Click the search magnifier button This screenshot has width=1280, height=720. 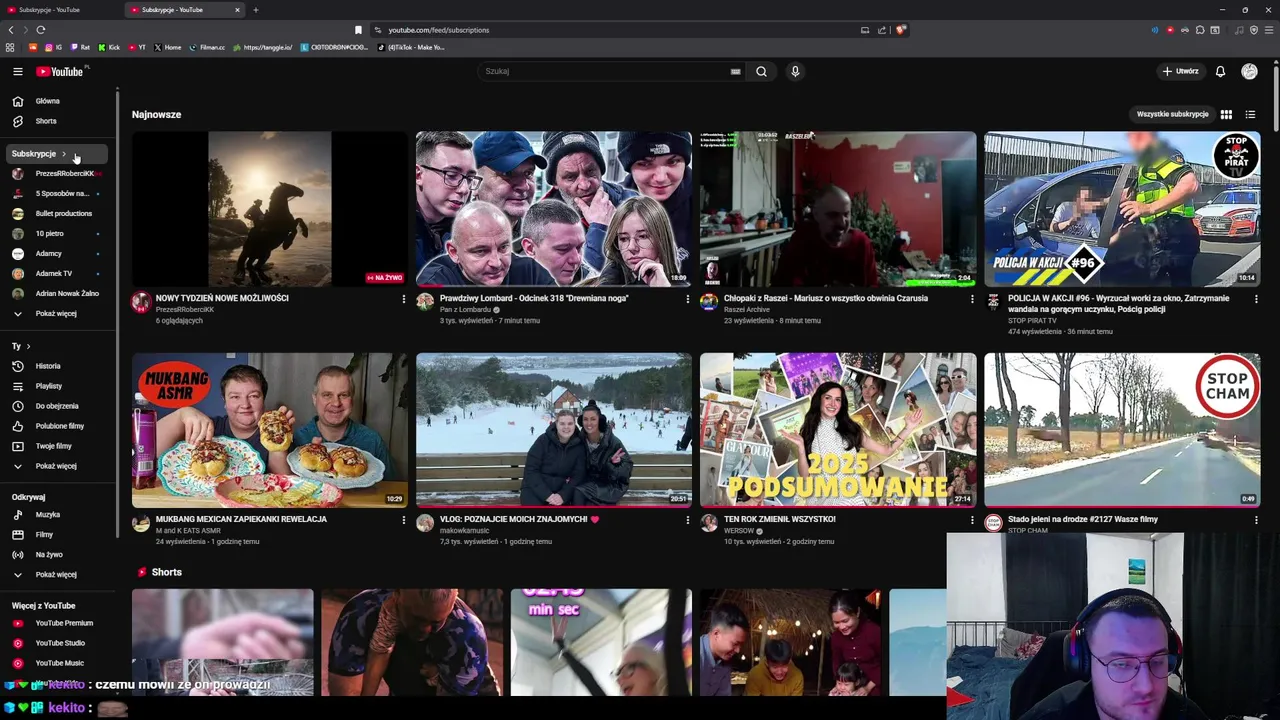[x=761, y=71]
